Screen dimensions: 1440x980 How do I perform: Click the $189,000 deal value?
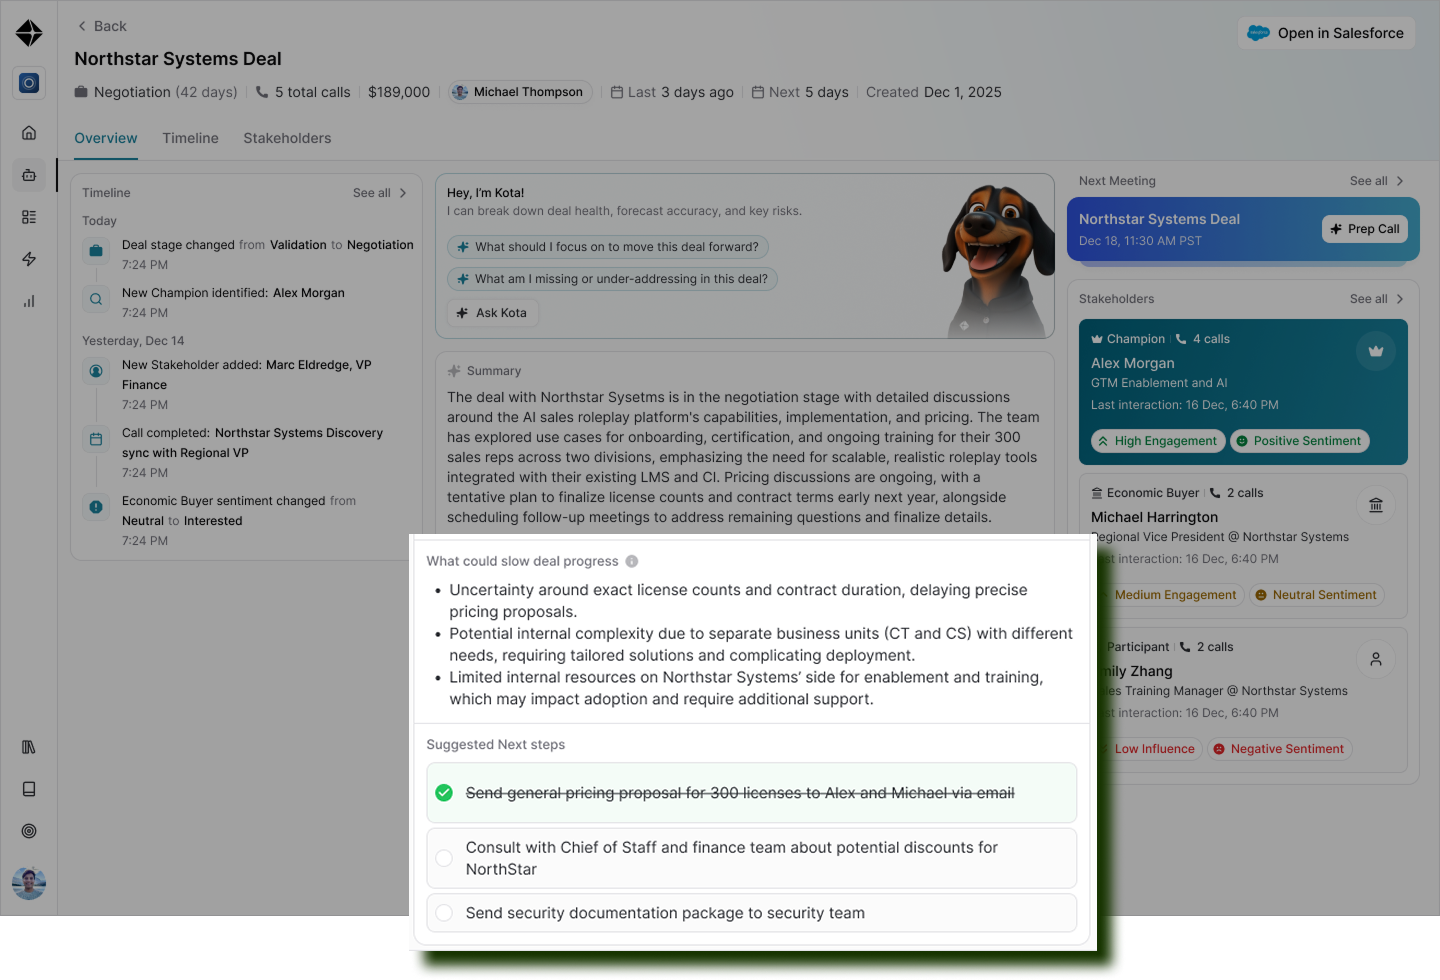[399, 92]
